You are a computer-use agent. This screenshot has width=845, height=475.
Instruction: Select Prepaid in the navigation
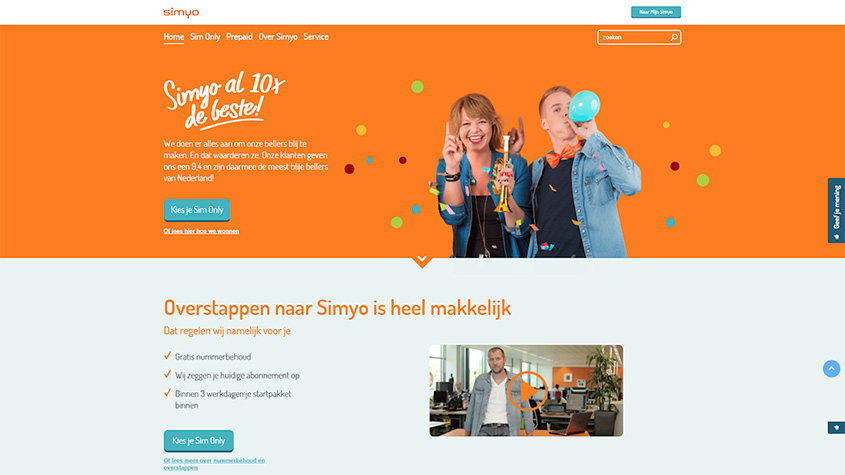click(239, 37)
